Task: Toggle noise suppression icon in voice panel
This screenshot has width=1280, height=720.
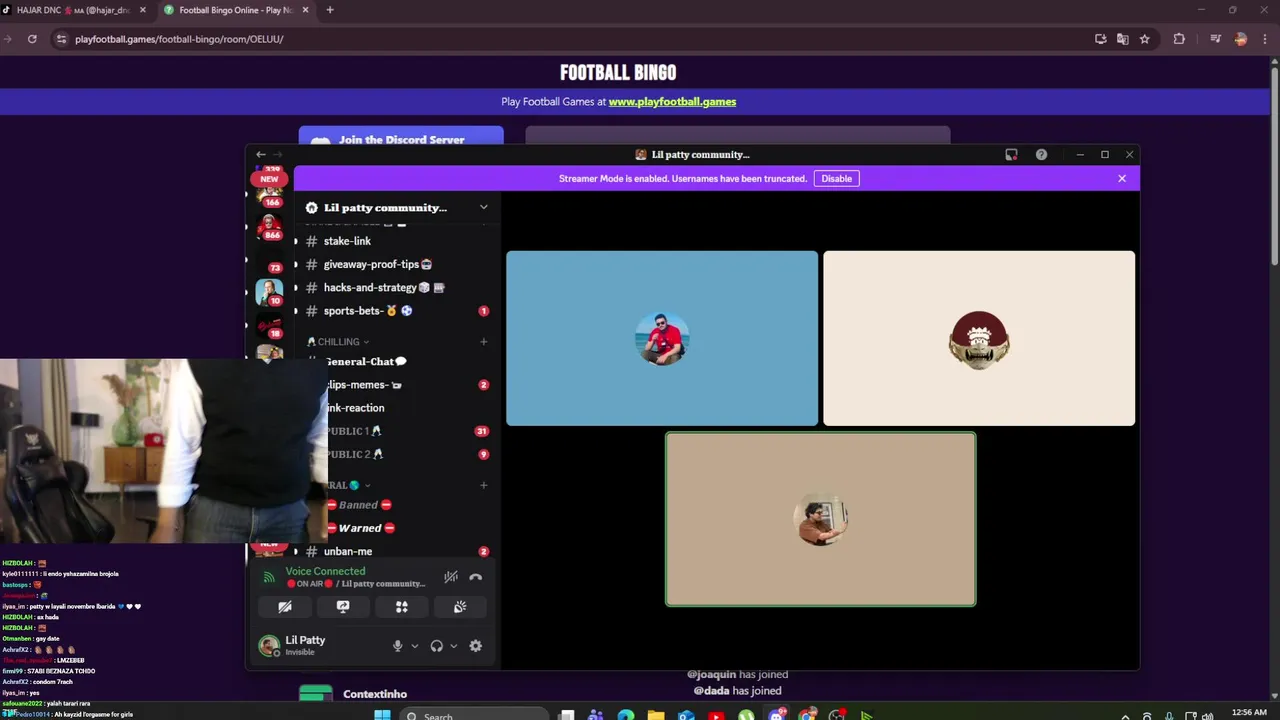Action: [x=451, y=577]
